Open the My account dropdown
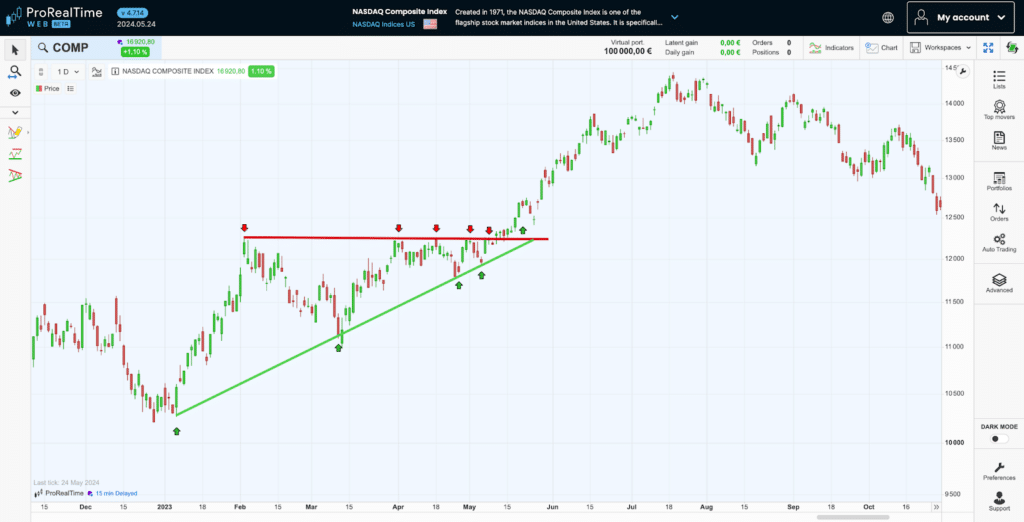The height and width of the screenshot is (522, 1024). pyautogui.click(x=959, y=18)
